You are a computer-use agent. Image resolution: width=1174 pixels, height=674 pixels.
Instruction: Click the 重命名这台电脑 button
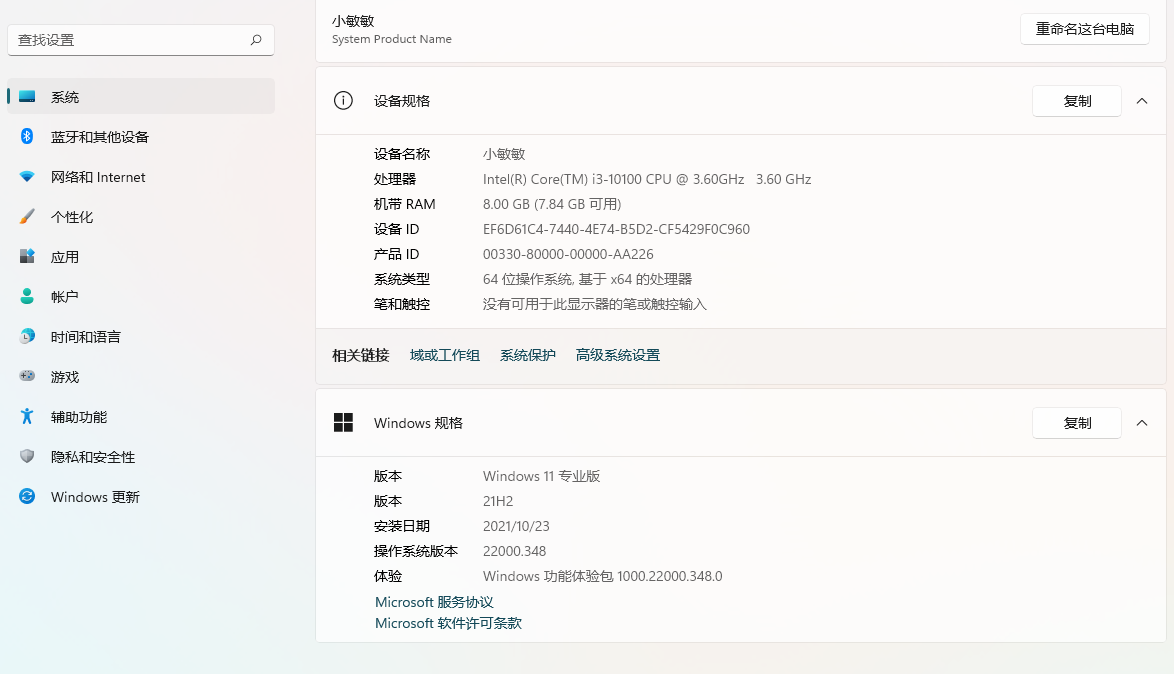point(1084,29)
